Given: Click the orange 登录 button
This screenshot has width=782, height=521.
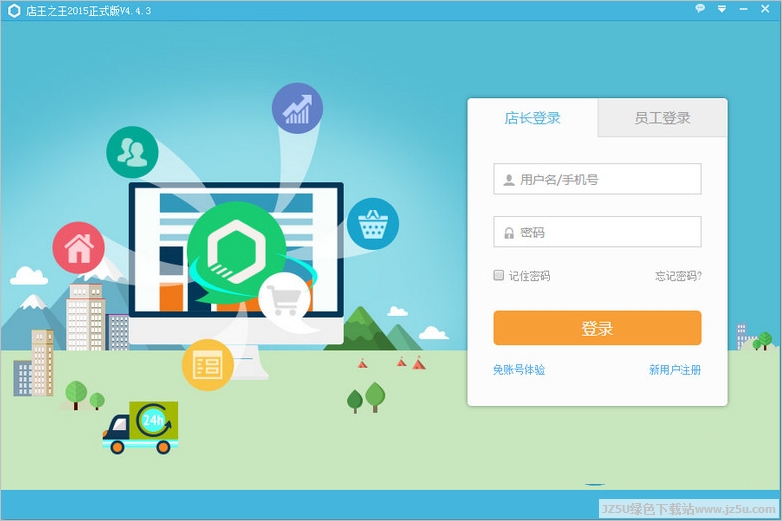Looking at the screenshot, I should coord(597,328).
